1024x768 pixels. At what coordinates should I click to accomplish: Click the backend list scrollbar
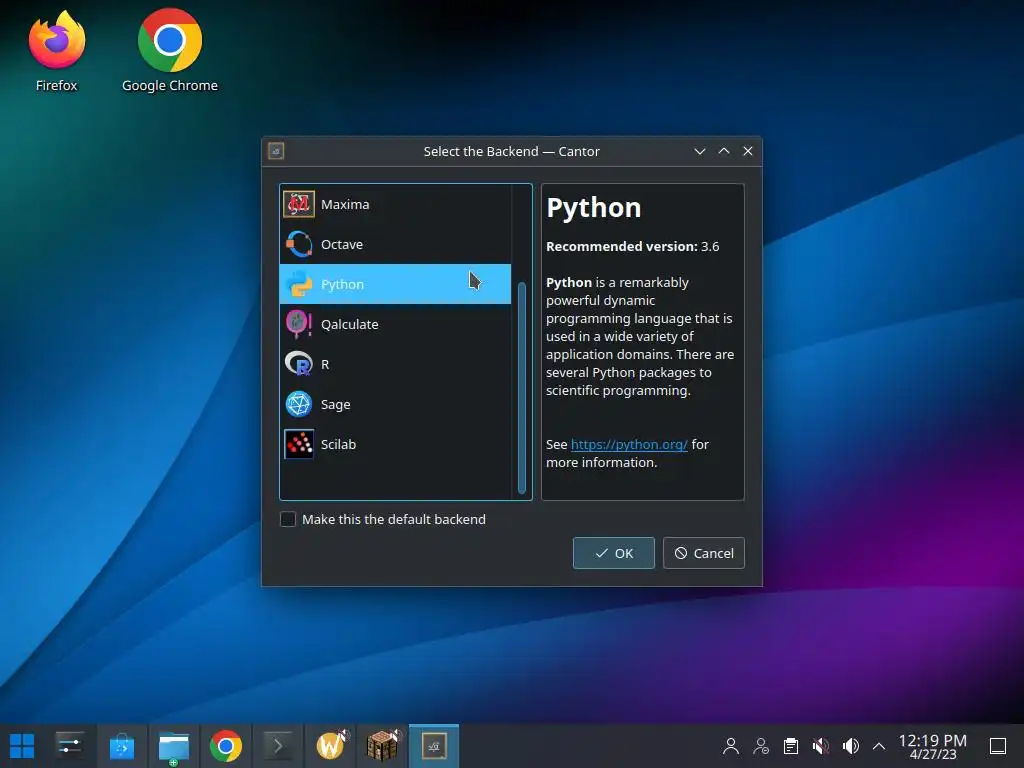click(x=522, y=388)
